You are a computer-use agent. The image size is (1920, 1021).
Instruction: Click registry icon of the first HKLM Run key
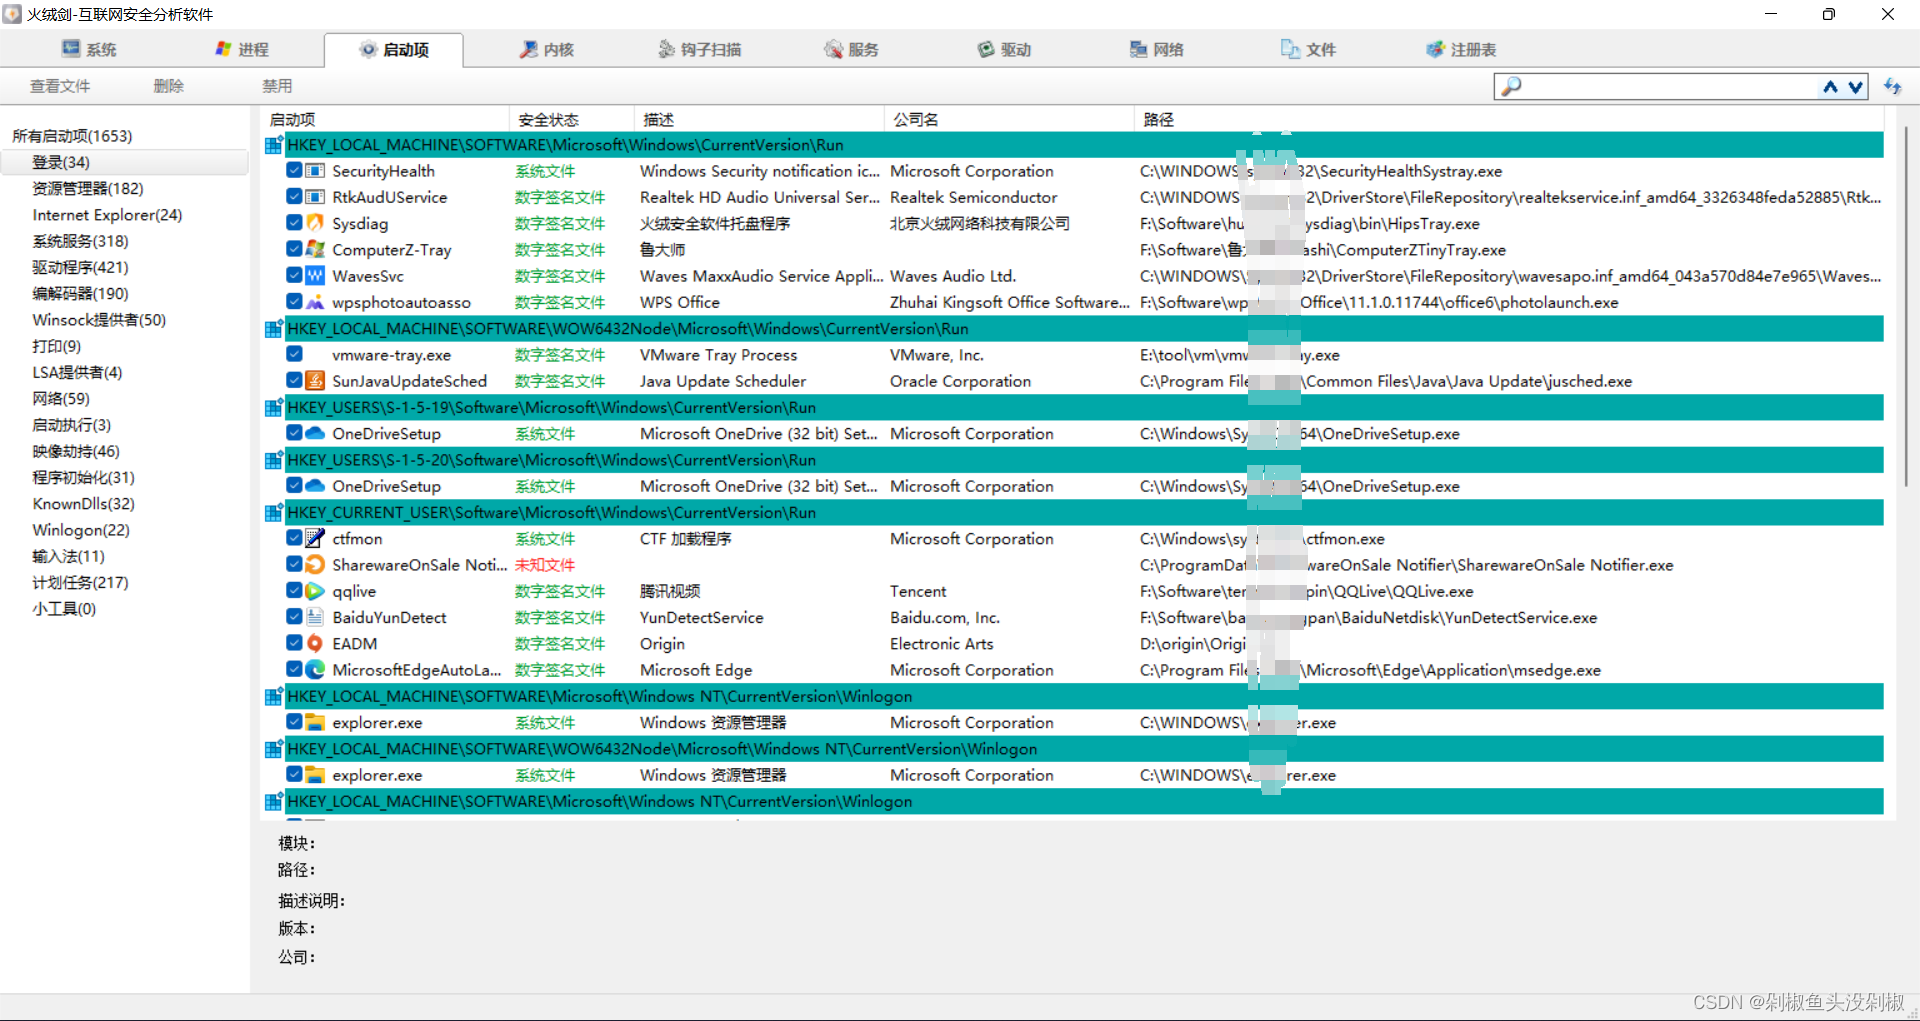click(273, 145)
